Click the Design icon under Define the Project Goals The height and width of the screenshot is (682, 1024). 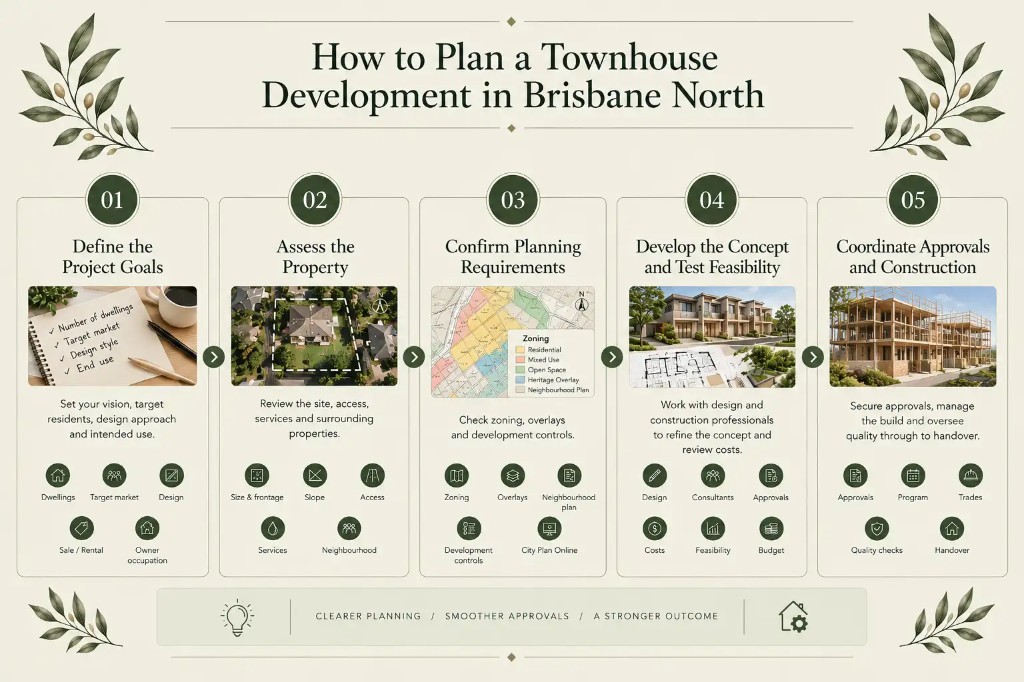(171, 476)
